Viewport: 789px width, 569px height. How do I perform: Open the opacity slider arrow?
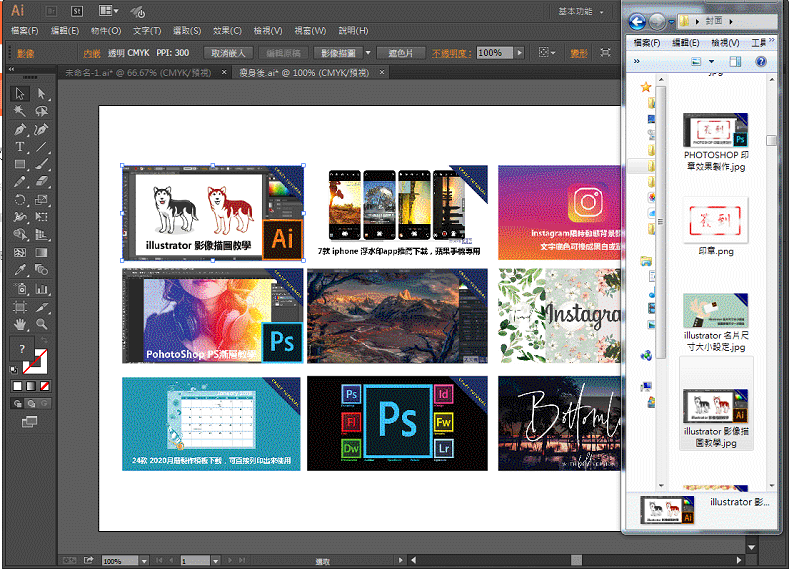(x=520, y=53)
